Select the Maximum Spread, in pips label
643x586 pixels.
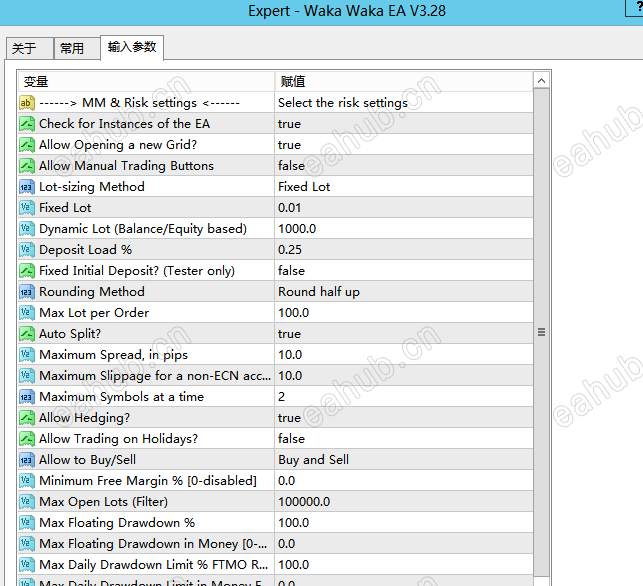(x=114, y=355)
